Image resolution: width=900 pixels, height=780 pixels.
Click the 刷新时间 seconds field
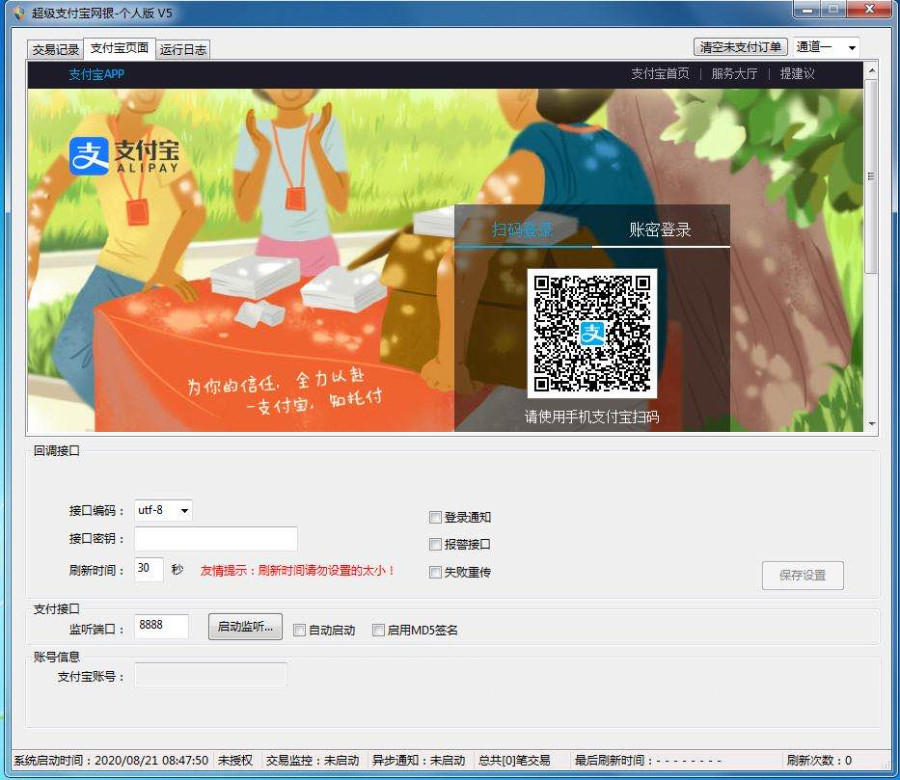click(149, 569)
